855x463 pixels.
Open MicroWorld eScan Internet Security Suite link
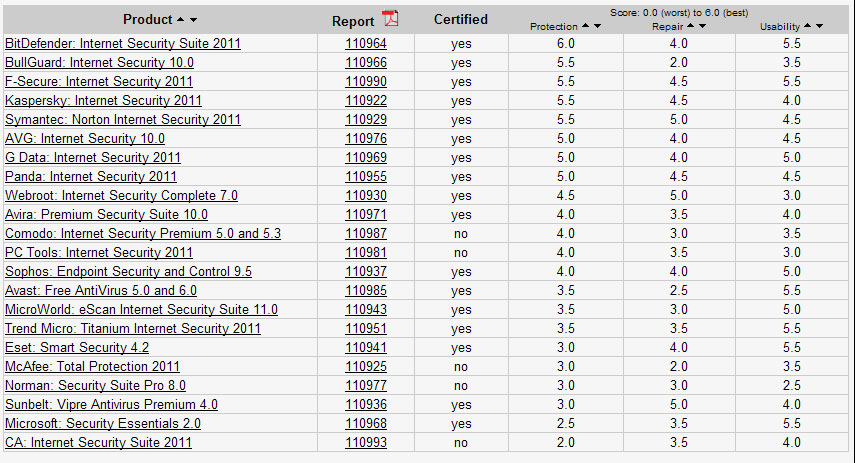[141, 310]
